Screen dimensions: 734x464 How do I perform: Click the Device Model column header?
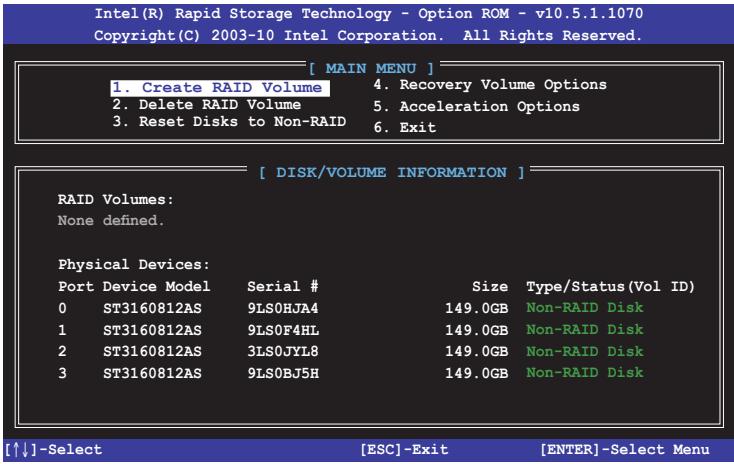pyautogui.click(x=156, y=287)
